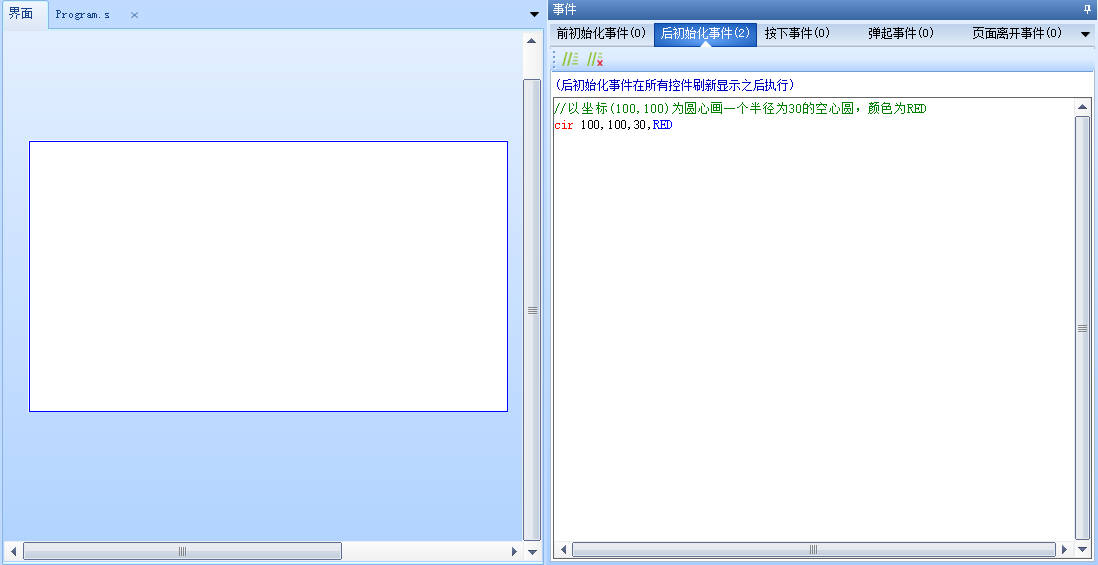Click the code editor vertical scrollbar thumb
Viewport: 1098px width, 565px height.
pos(1082,327)
